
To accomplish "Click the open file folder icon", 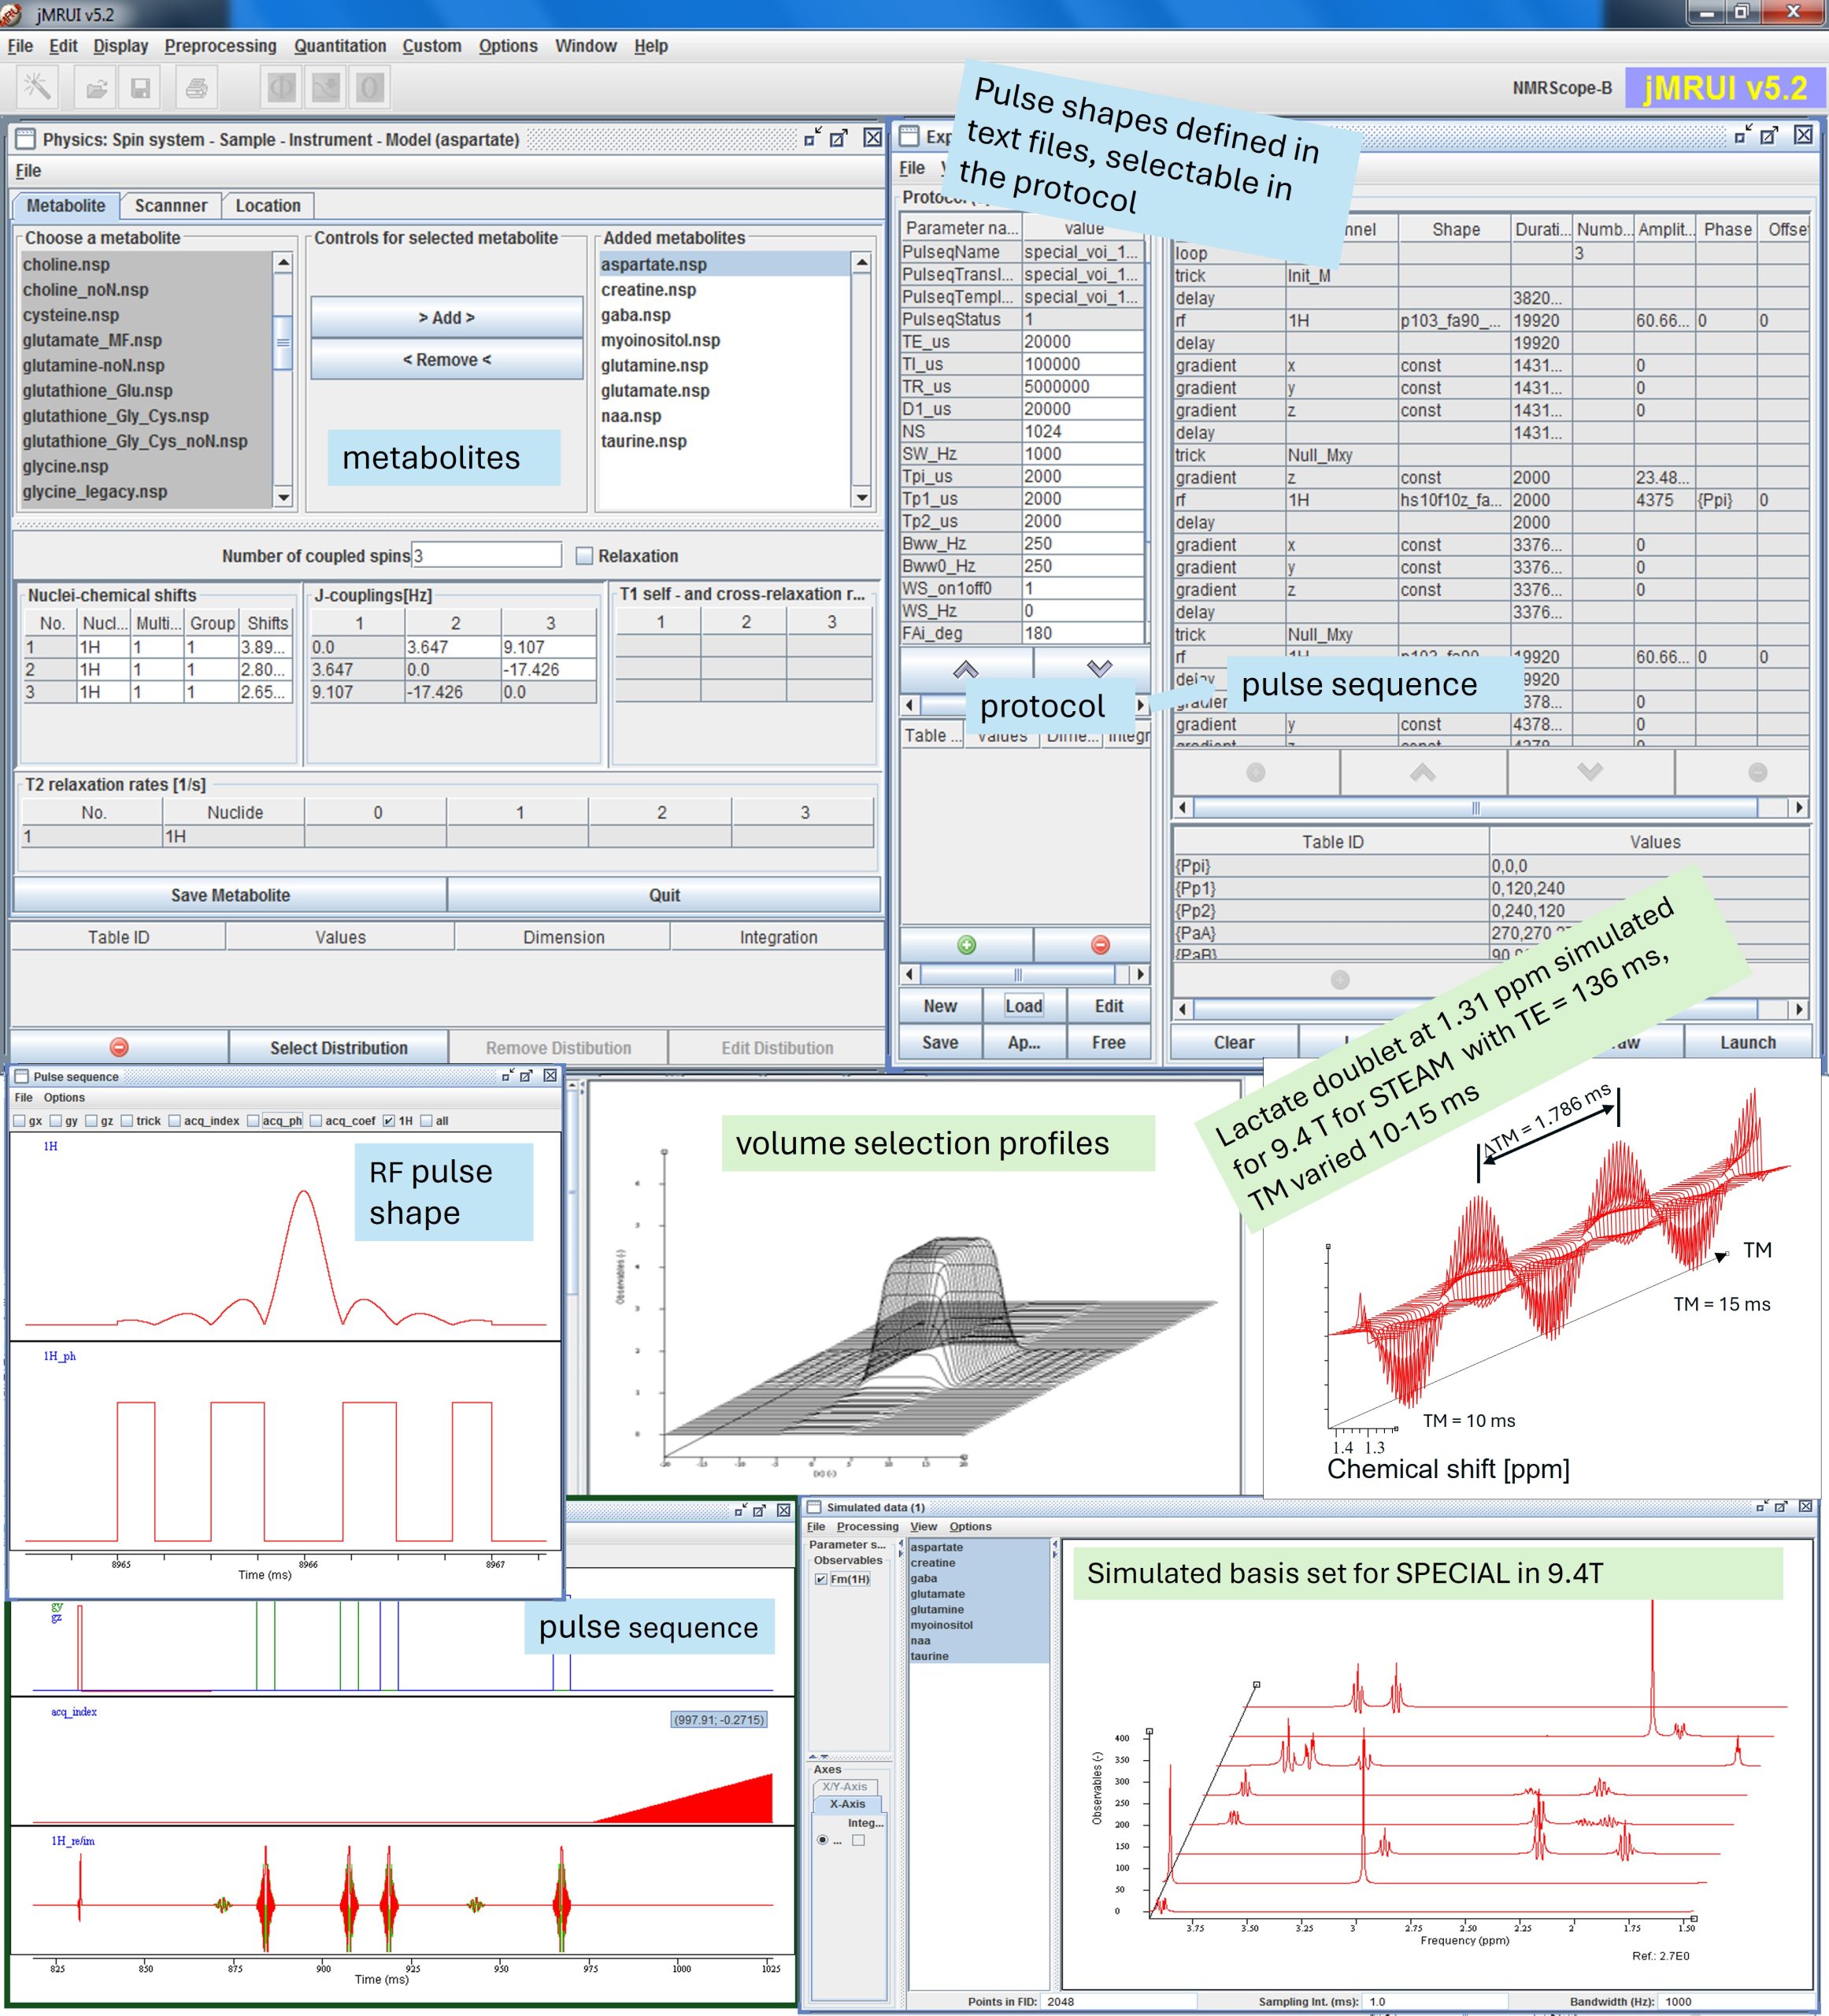I will pyautogui.click(x=97, y=88).
